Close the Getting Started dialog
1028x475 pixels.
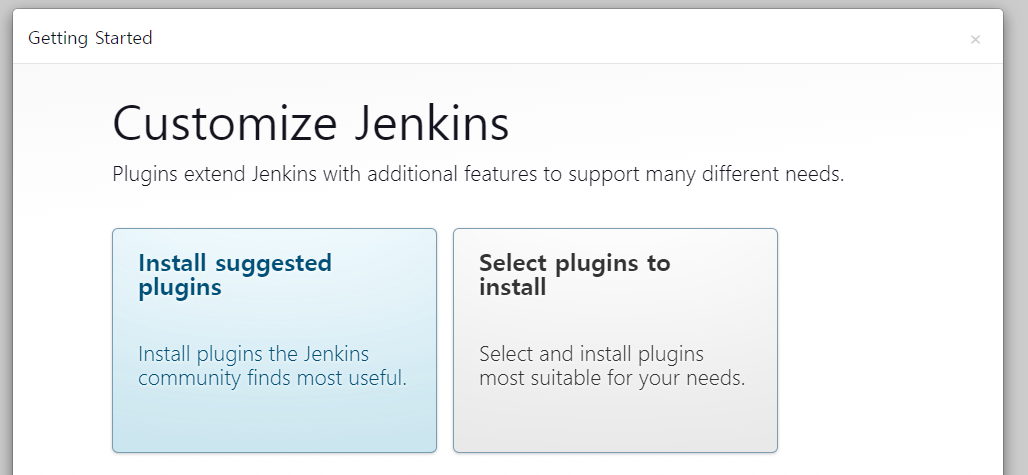pos(975,39)
